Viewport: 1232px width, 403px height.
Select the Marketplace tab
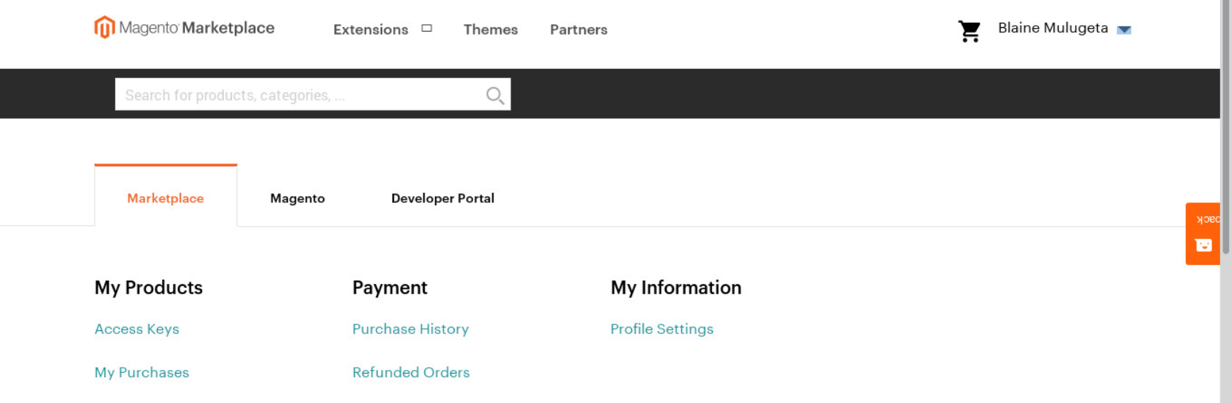(166, 198)
